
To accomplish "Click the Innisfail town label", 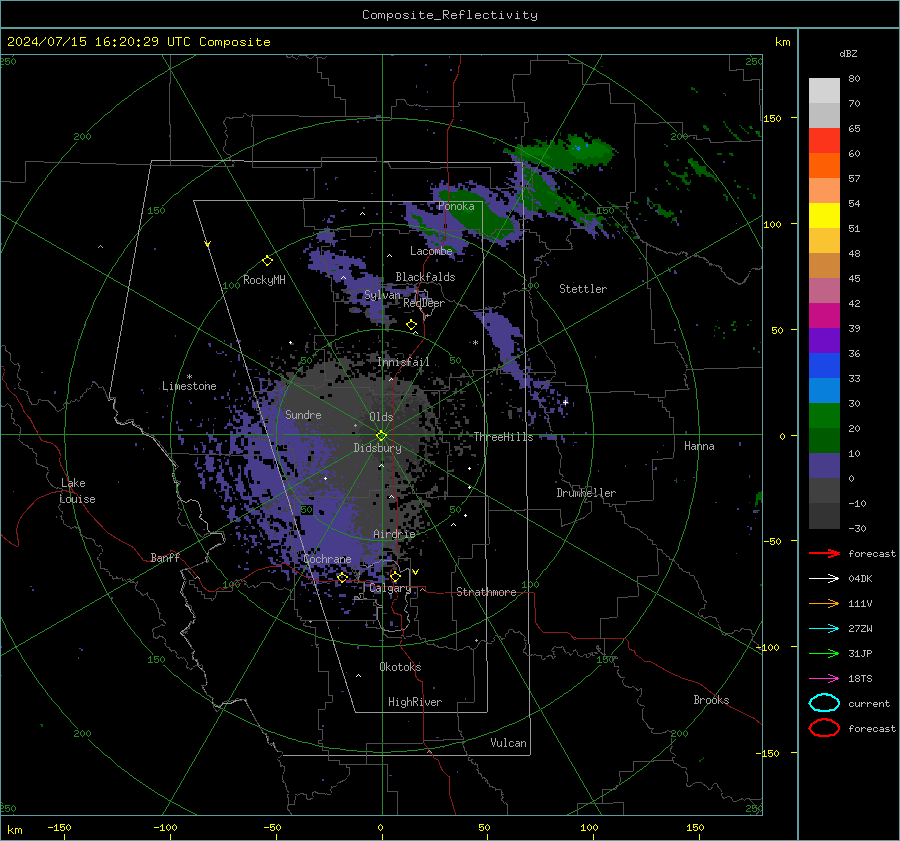I will (x=403, y=362).
